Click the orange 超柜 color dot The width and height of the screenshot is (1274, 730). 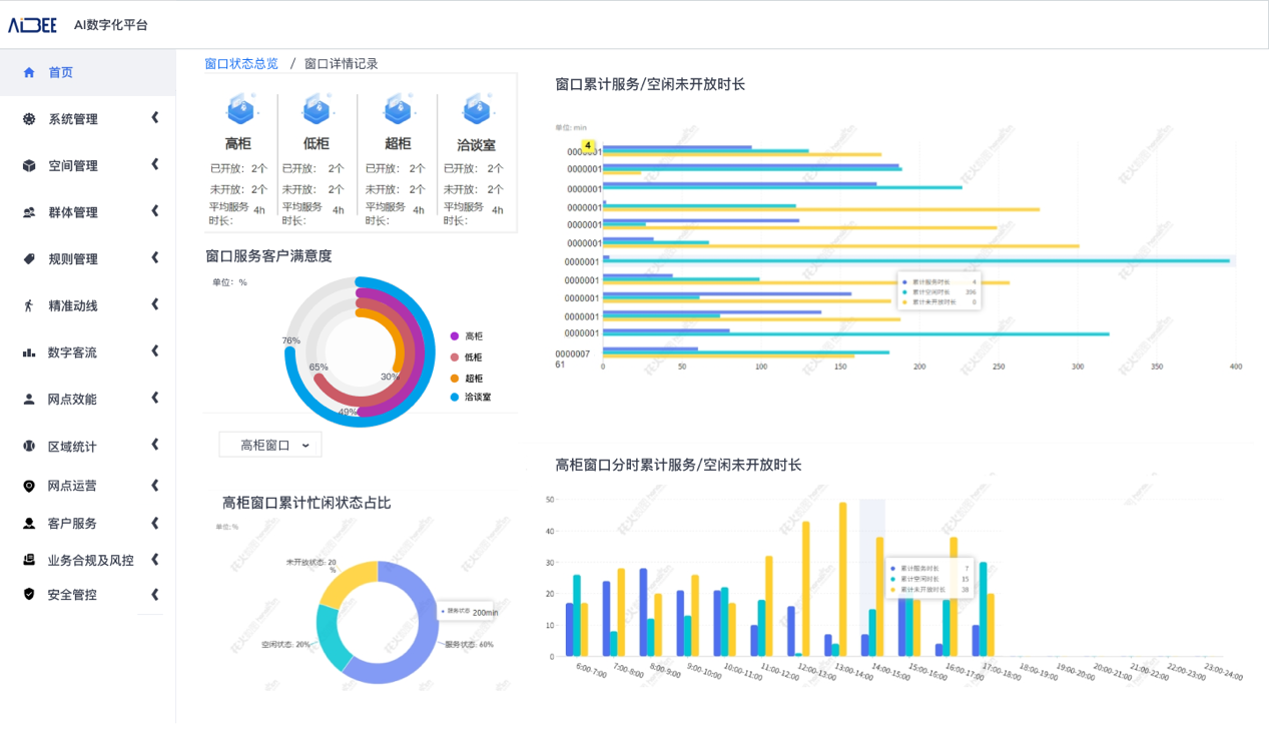click(453, 378)
